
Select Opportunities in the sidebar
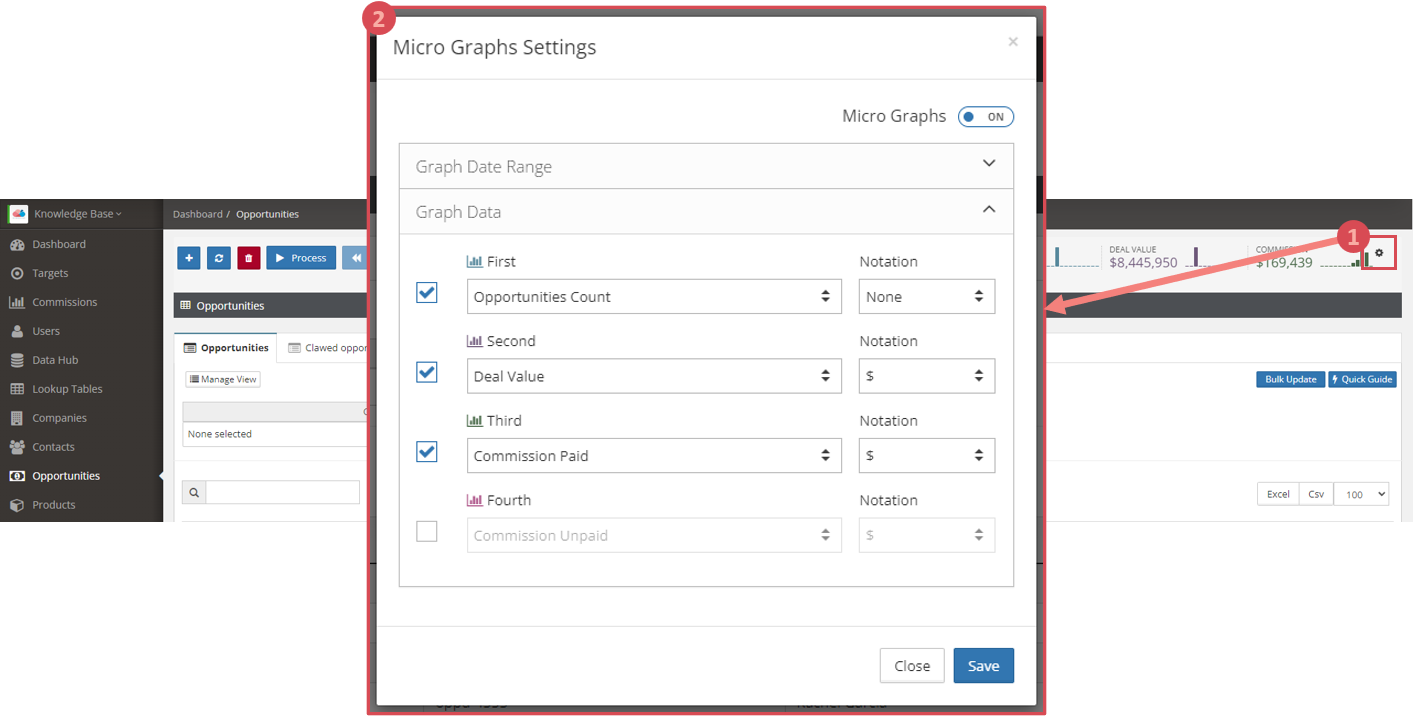coord(66,476)
